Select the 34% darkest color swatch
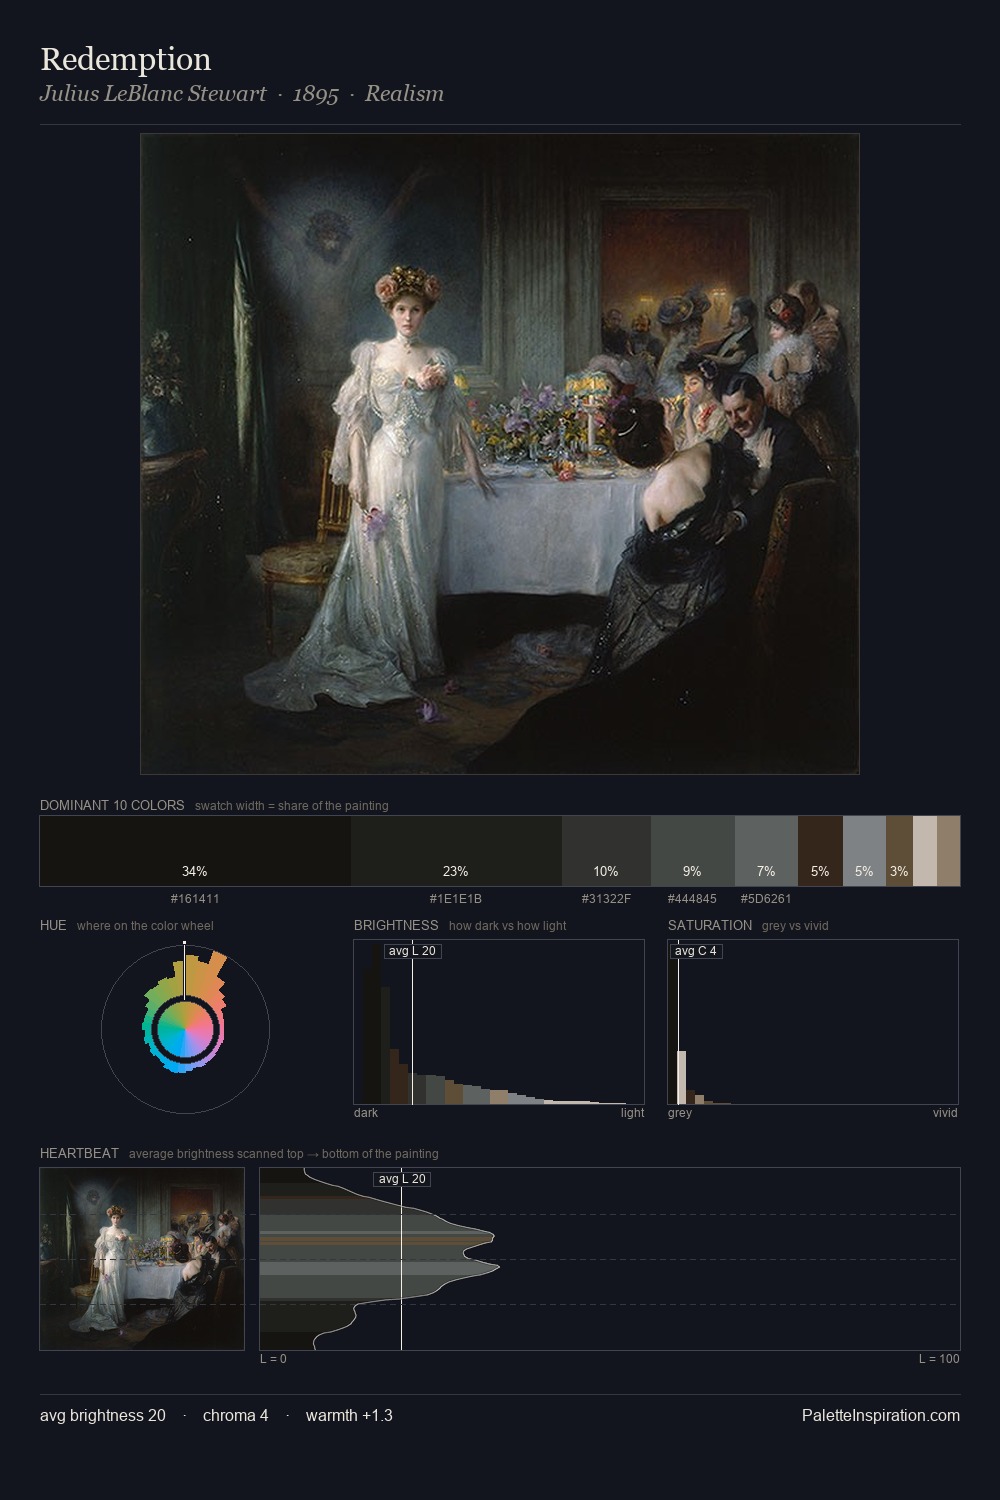Viewport: 1000px width, 1500px height. click(195, 851)
